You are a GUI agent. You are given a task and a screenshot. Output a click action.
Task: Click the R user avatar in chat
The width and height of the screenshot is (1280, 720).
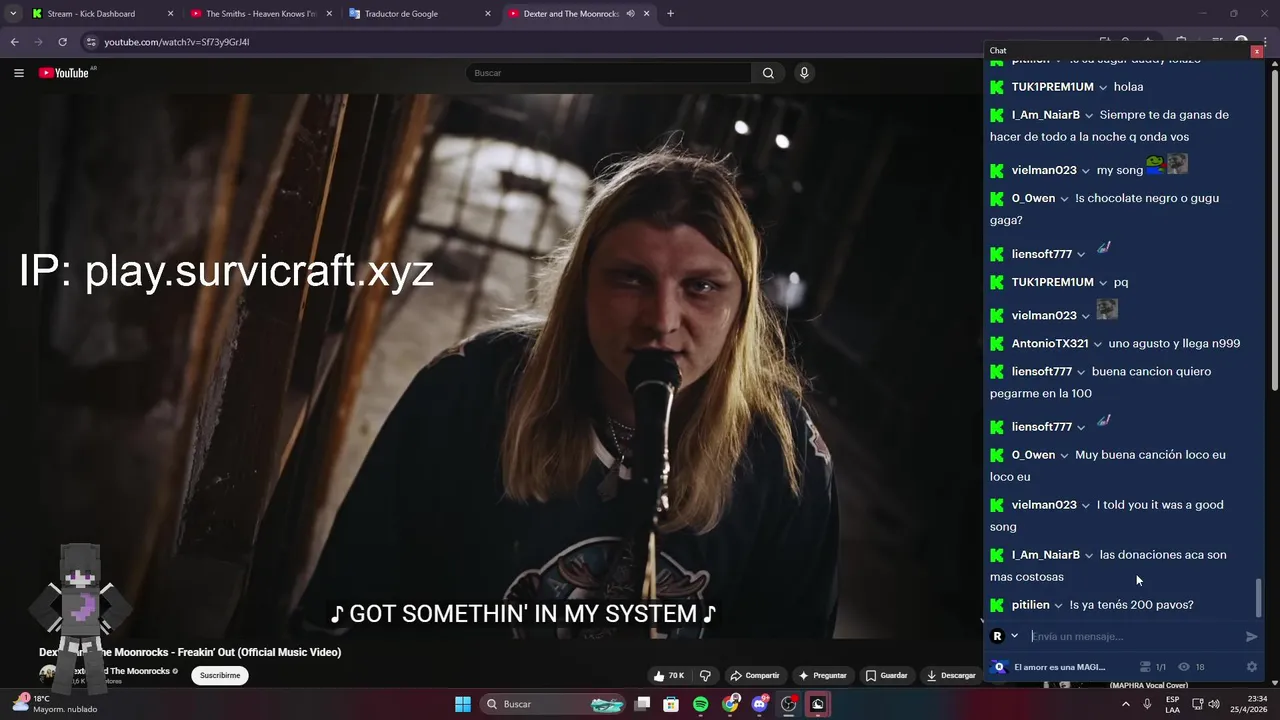click(997, 636)
